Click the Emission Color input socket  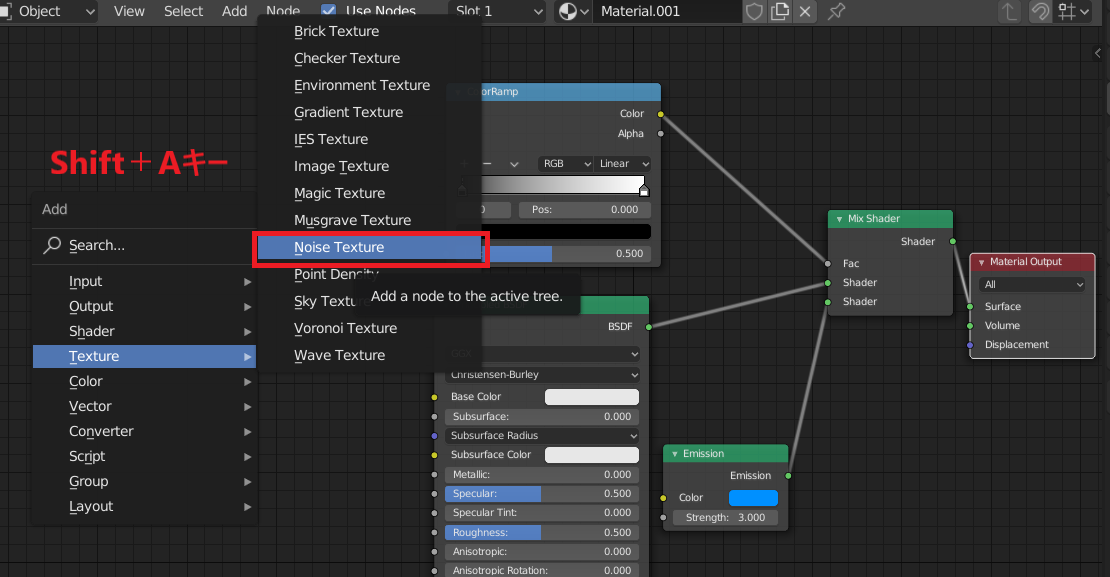663,498
